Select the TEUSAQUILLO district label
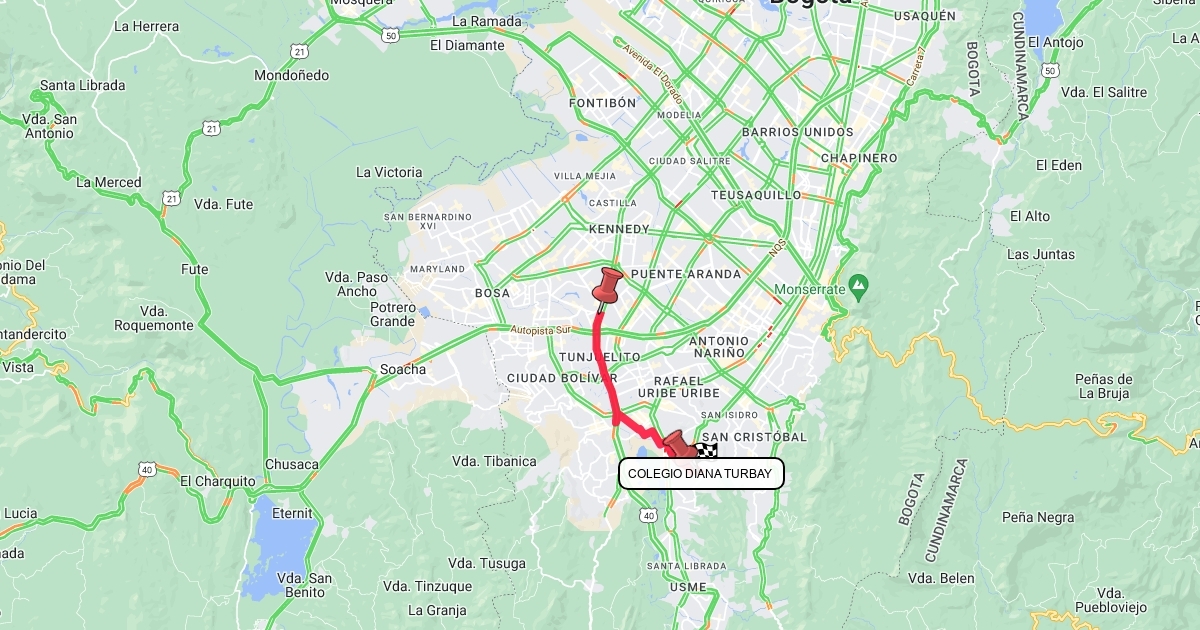1200x630 pixels. (756, 195)
